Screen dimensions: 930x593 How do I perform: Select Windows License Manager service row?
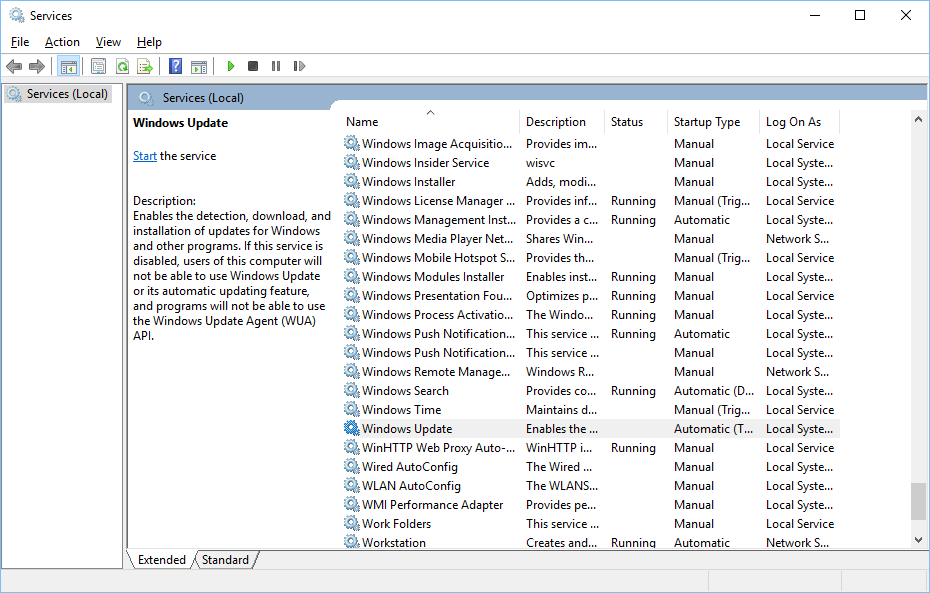591,200
